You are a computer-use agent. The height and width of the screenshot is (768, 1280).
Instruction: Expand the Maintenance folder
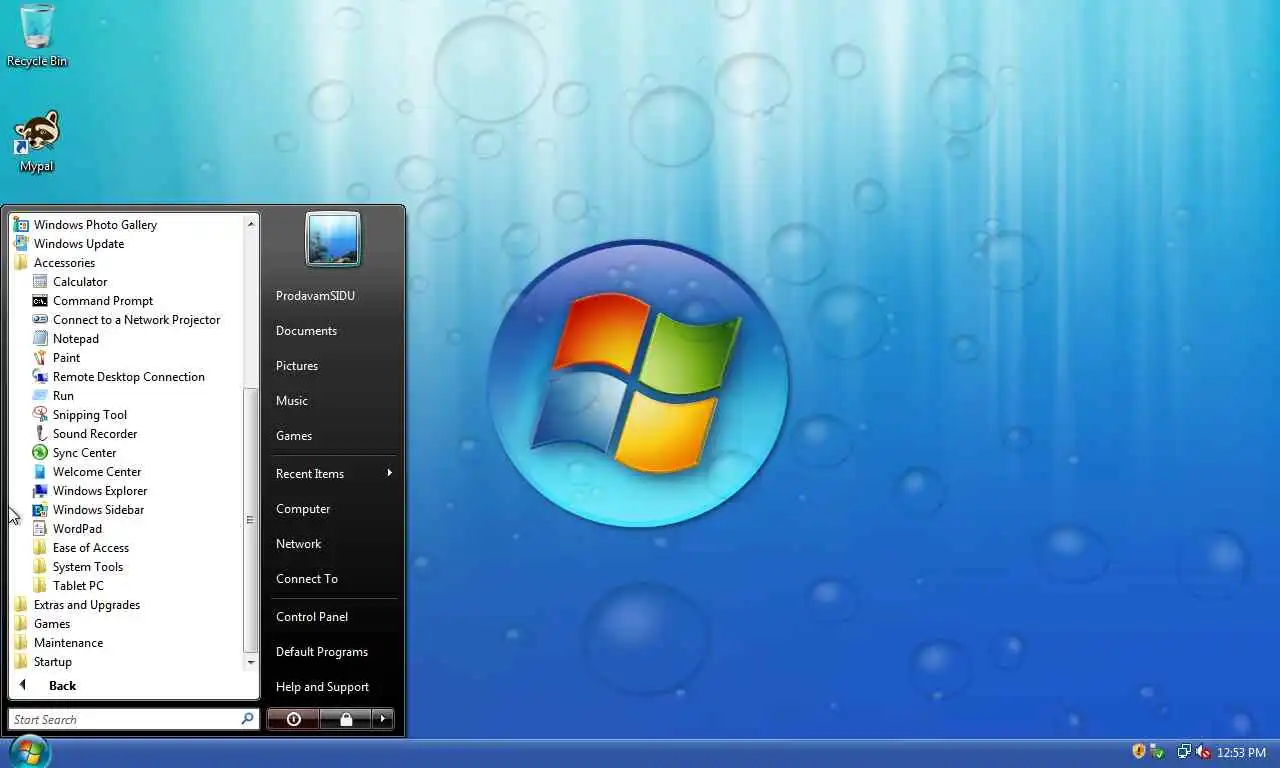click(58, 643)
